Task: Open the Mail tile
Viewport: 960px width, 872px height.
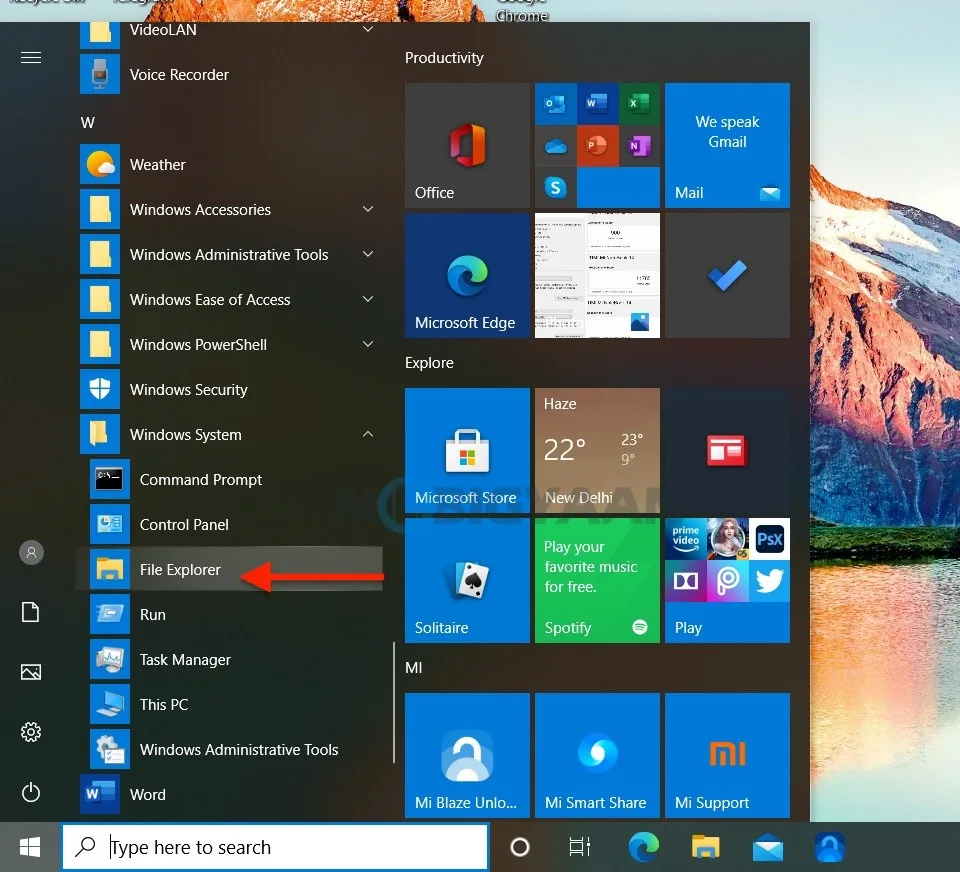Action: tap(727, 146)
